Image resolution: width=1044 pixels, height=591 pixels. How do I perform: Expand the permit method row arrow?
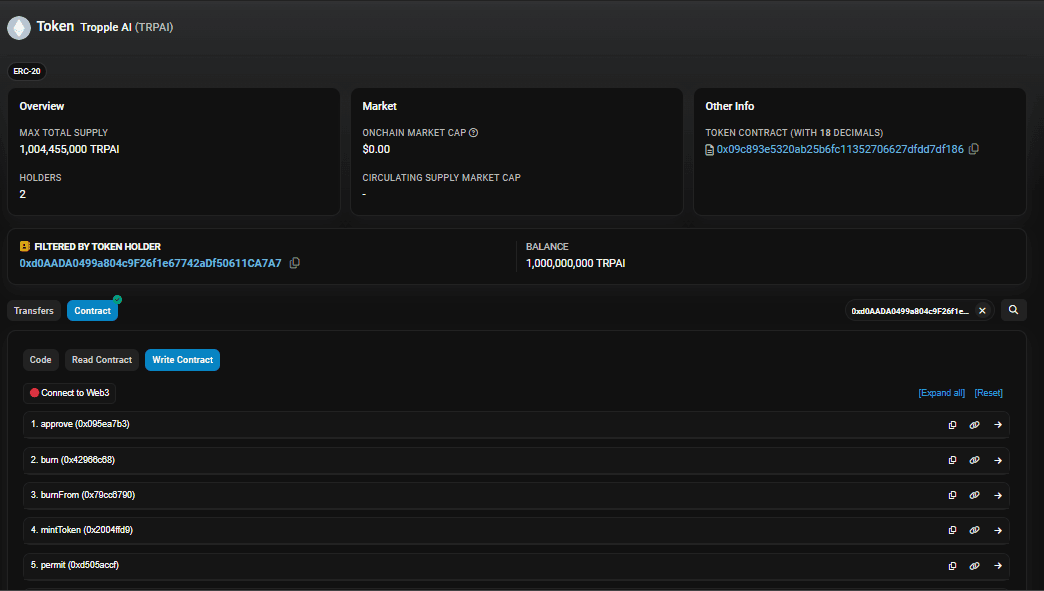click(998, 566)
